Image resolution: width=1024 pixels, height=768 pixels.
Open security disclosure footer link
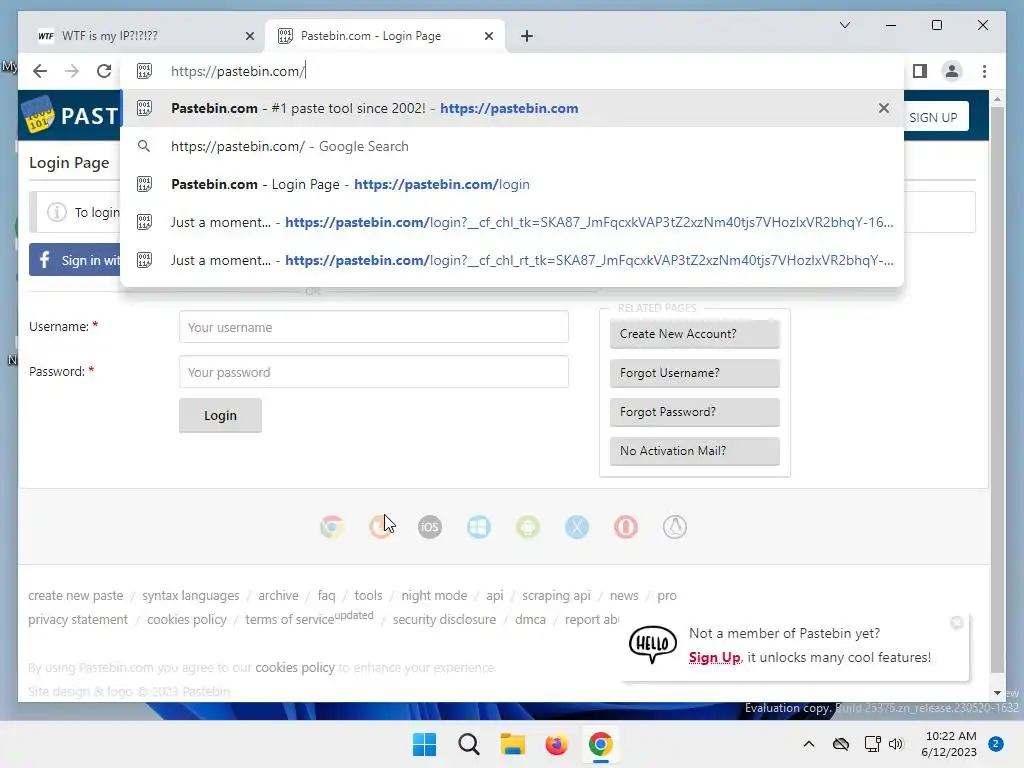pos(444,619)
